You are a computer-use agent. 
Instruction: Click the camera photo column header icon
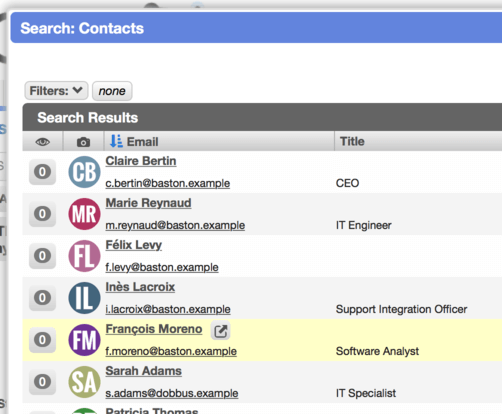(83, 142)
